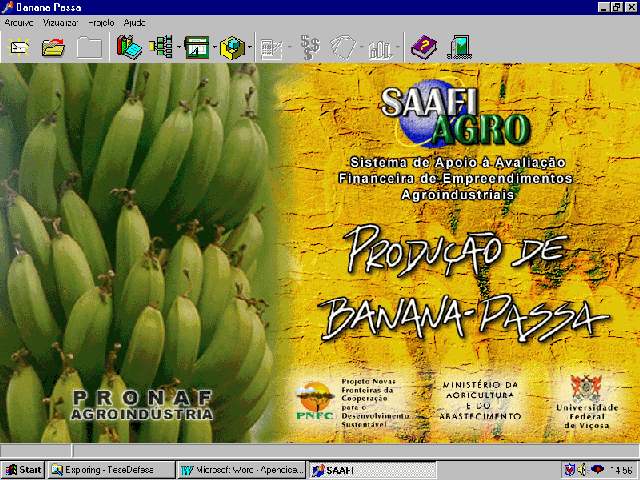Click the exit door icon
The height and width of the screenshot is (480, 640).
(x=460, y=47)
